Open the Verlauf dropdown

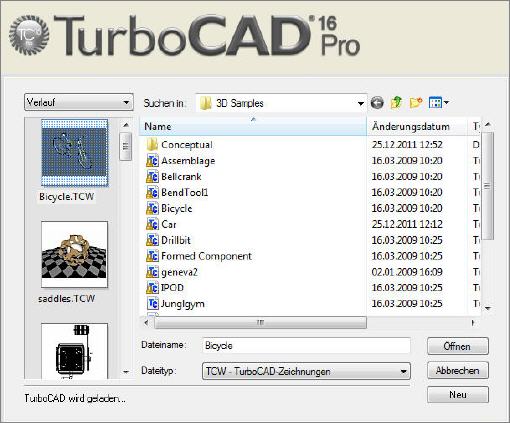79,102
